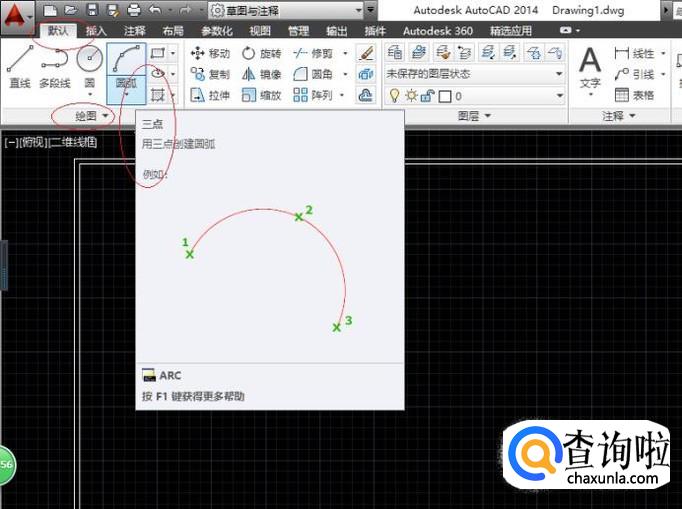Click the Move (移动) tool

209,53
